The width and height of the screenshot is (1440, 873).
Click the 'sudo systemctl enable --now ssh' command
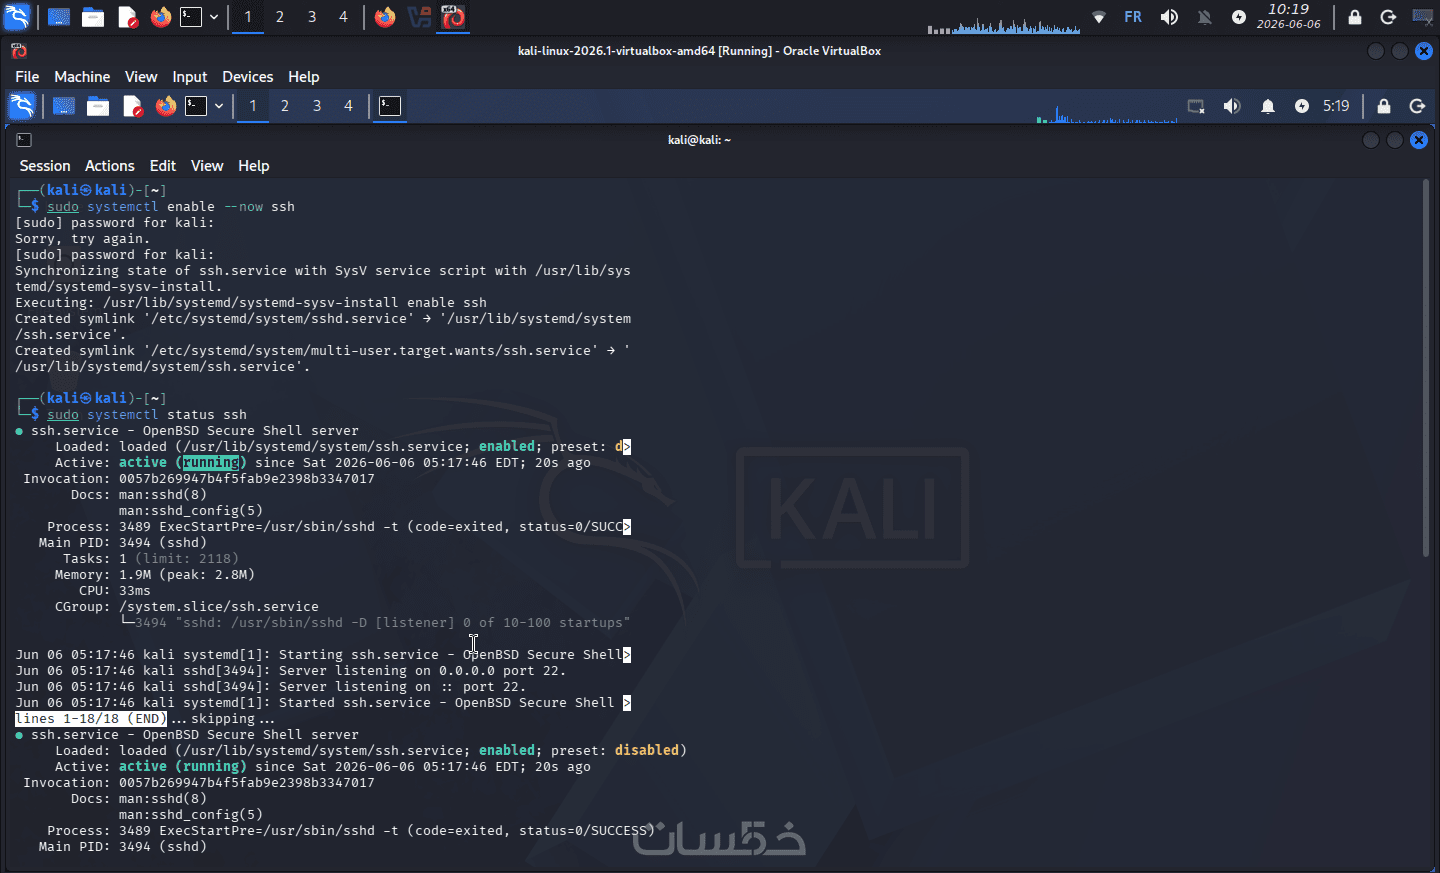pos(171,207)
